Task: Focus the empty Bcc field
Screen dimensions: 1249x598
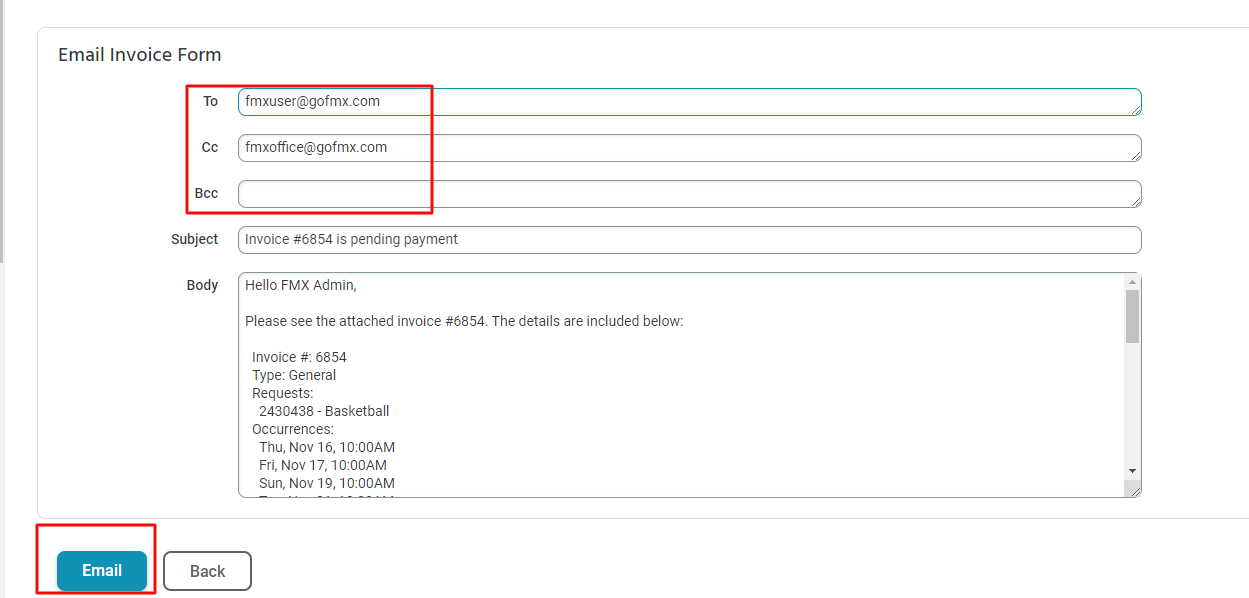Action: point(688,194)
